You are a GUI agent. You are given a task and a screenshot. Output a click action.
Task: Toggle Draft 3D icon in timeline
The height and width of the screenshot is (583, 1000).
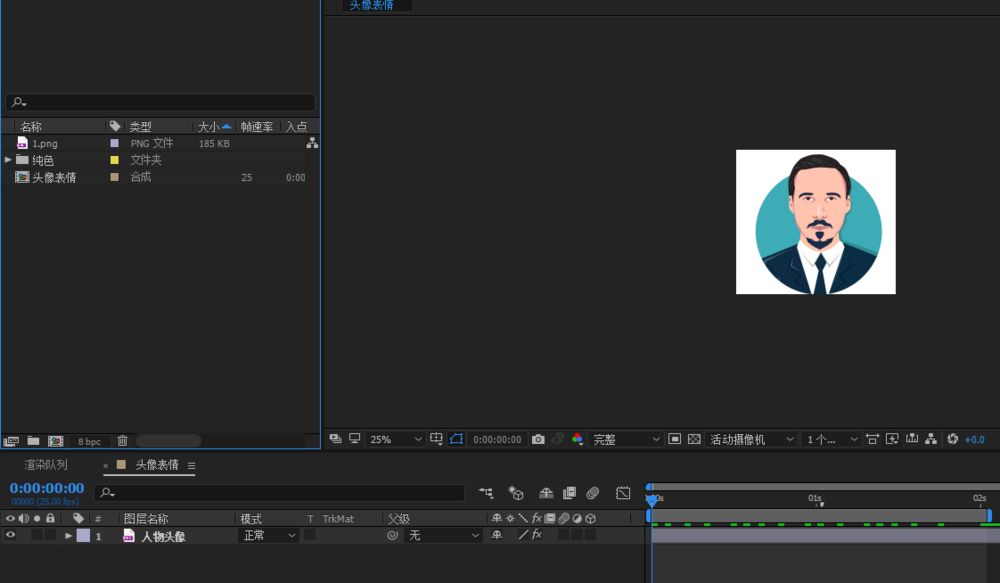point(515,492)
